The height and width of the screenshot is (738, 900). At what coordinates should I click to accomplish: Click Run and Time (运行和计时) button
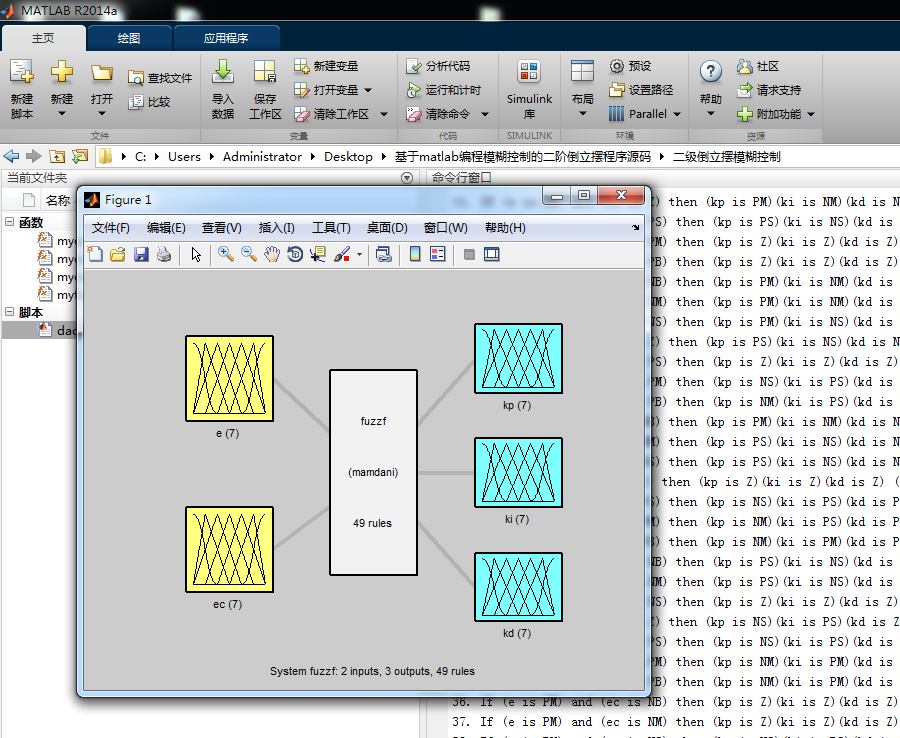pos(443,90)
